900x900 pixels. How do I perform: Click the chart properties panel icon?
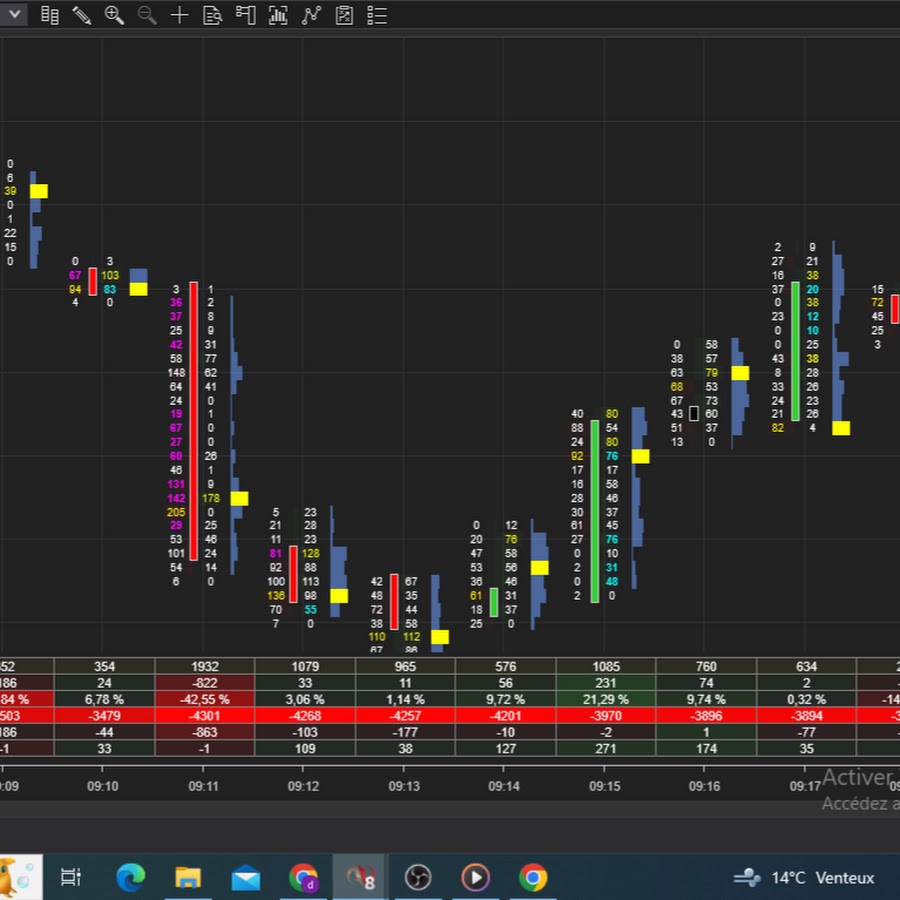246,15
